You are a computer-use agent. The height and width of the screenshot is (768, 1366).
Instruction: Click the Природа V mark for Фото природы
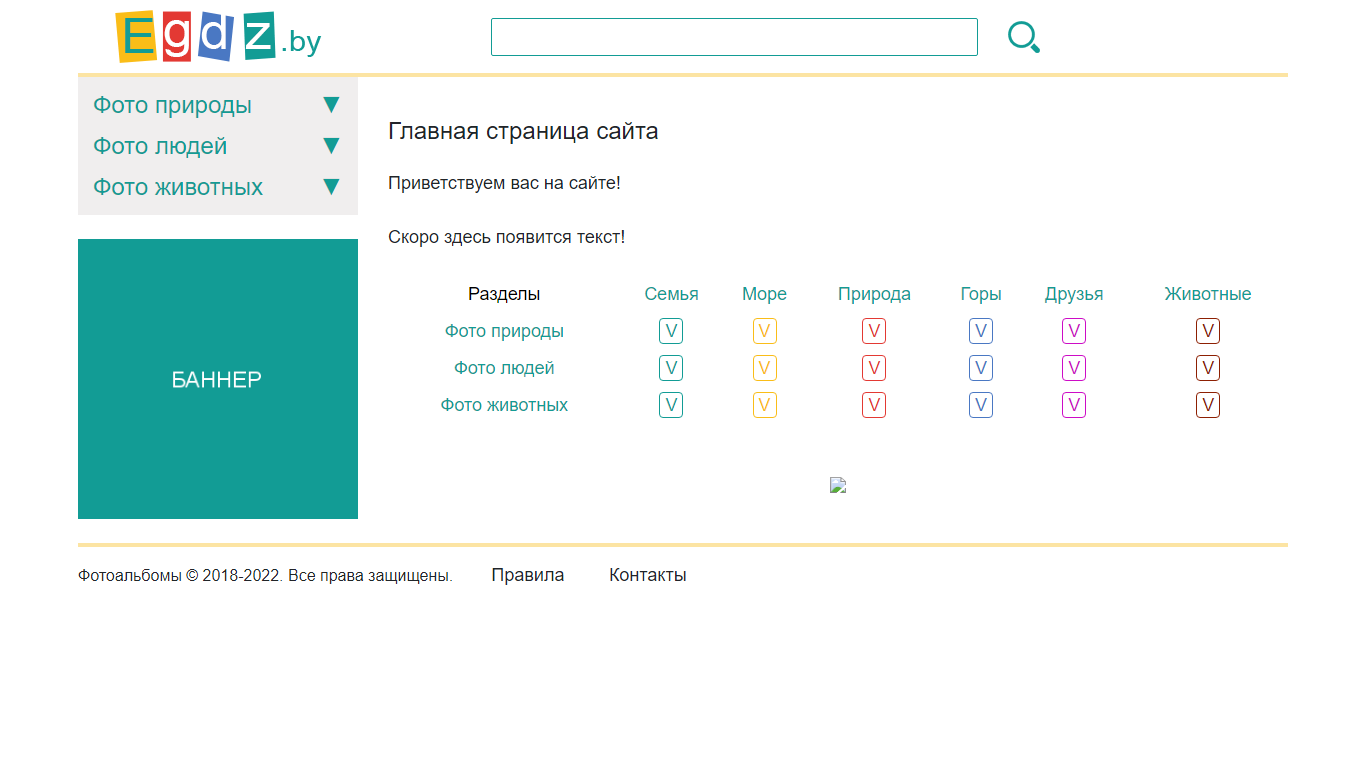point(874,331)
